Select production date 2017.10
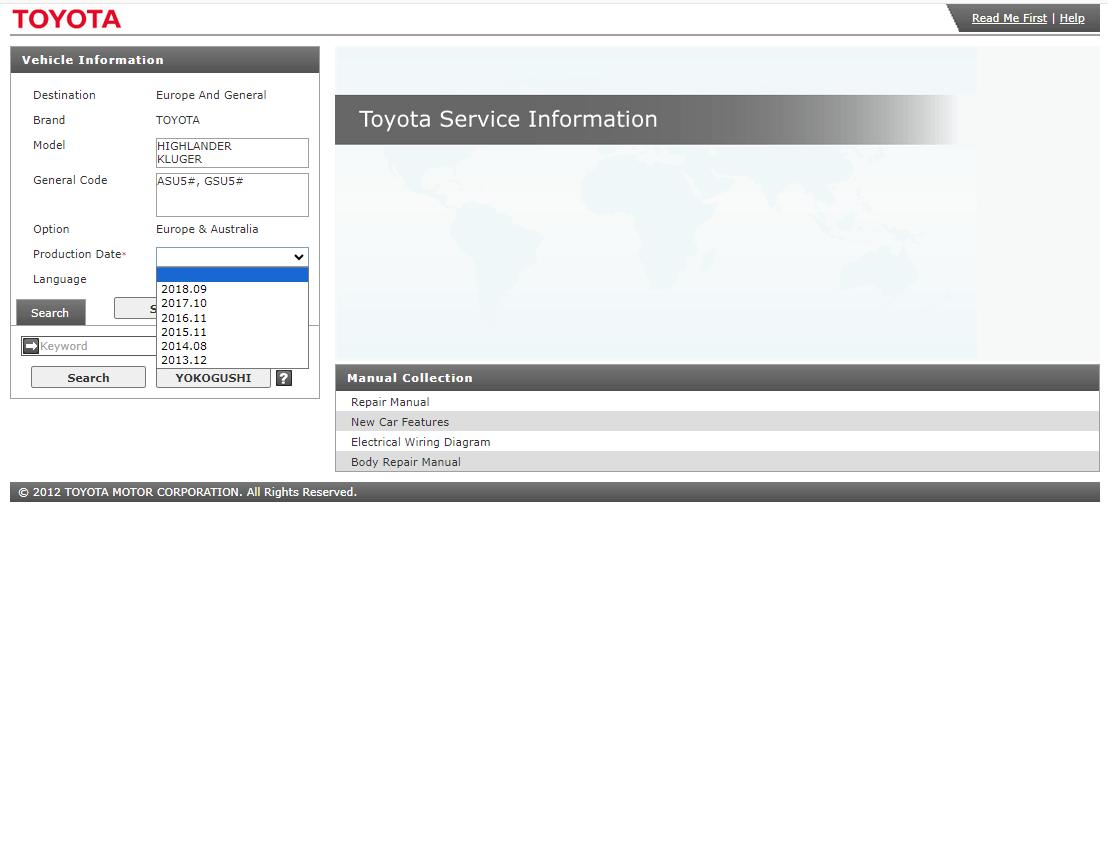1108x843 pixels. [x=232, y=303]
